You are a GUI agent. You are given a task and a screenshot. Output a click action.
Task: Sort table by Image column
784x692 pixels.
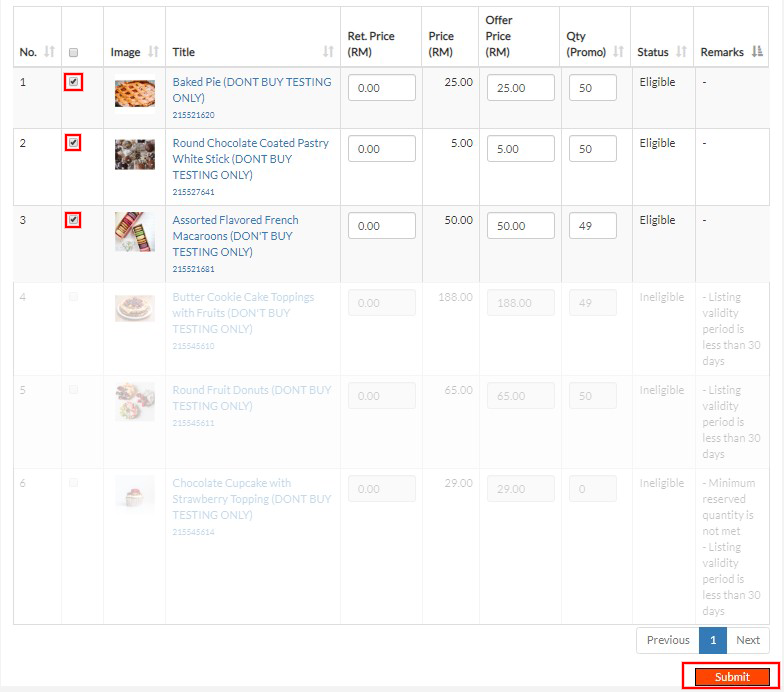(154, 52)
